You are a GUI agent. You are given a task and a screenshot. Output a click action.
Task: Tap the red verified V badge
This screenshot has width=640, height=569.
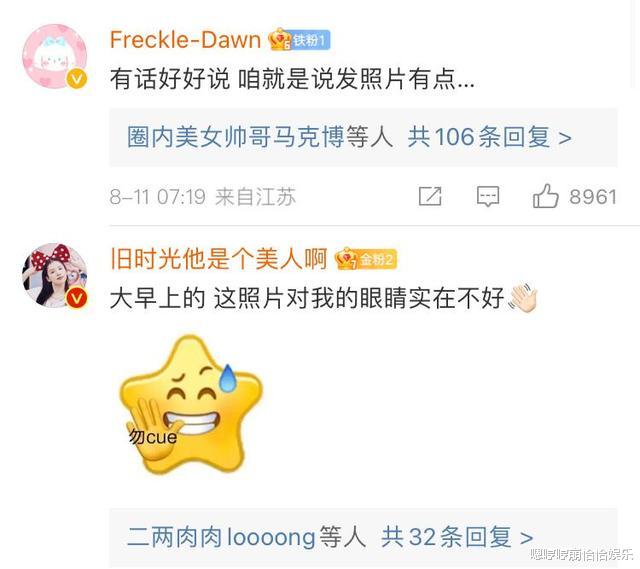pyautogui.click(x=76, y=298)
